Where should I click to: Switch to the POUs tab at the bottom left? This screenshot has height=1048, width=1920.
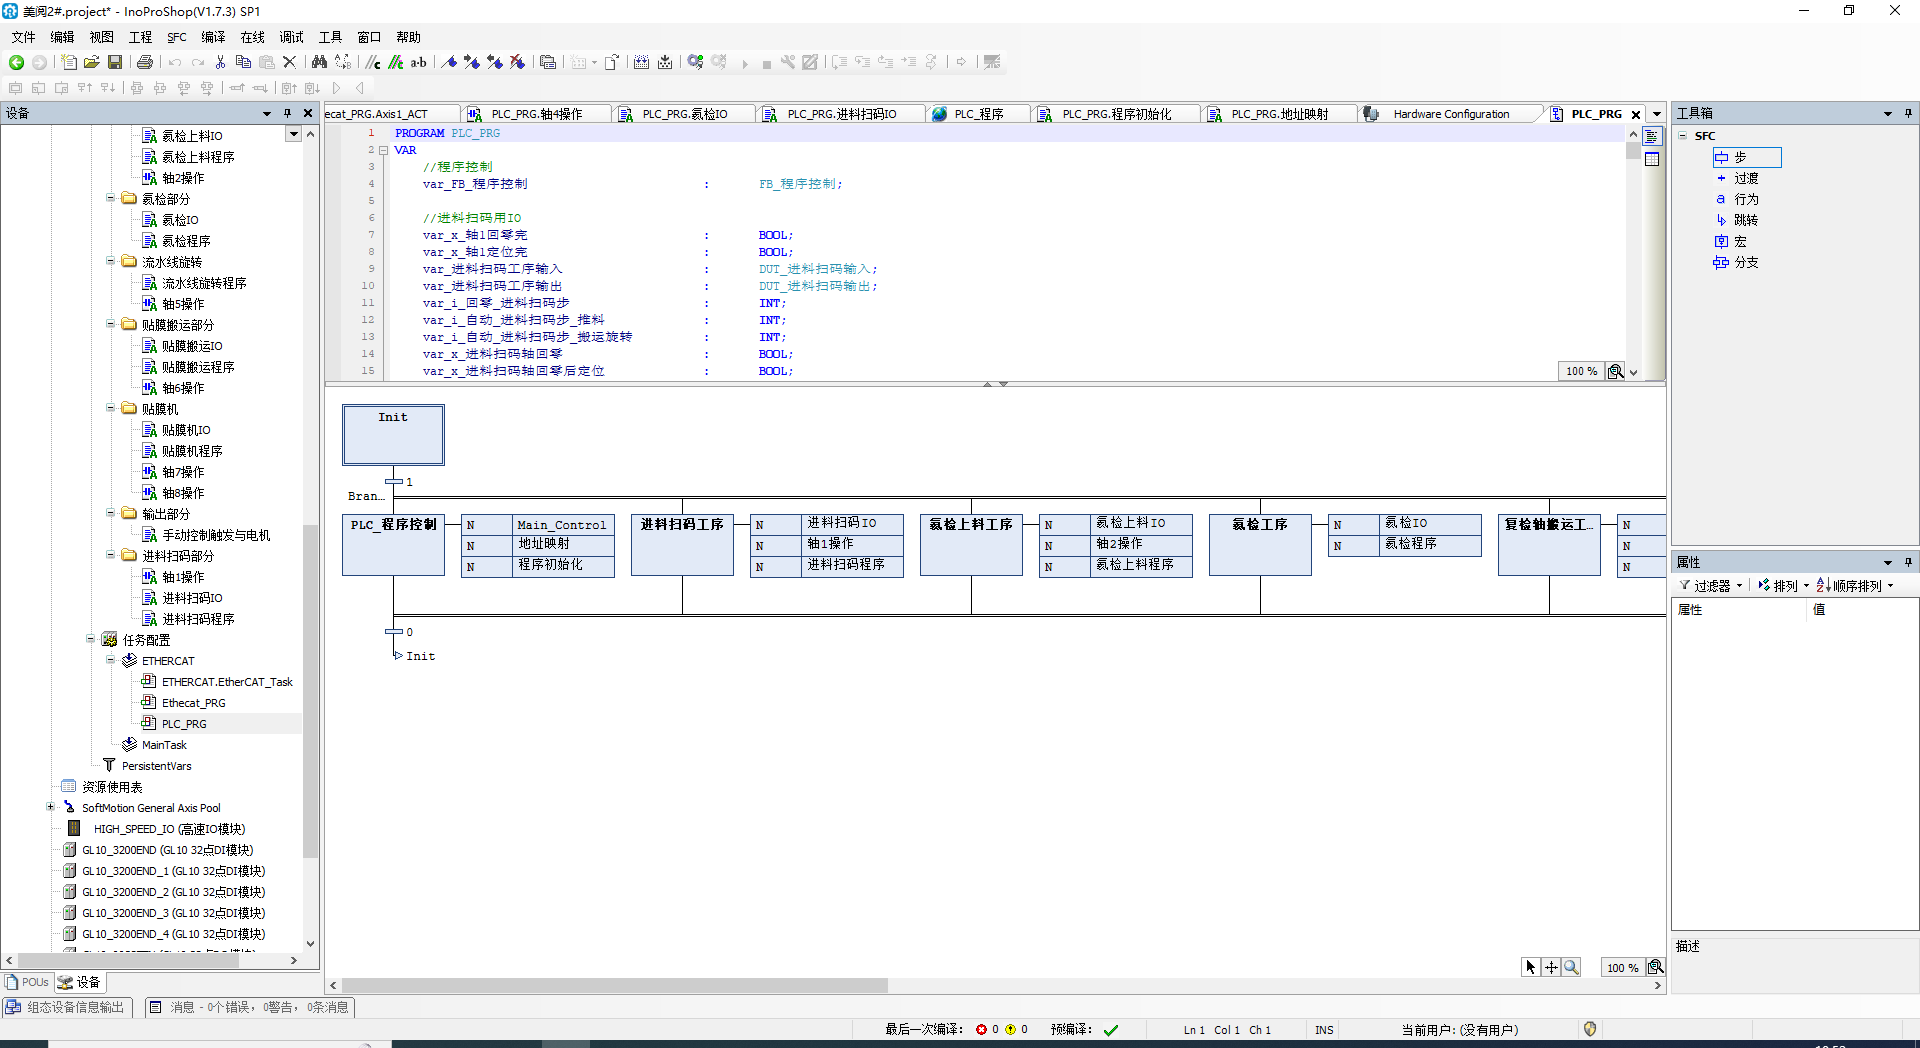(27, 982)
